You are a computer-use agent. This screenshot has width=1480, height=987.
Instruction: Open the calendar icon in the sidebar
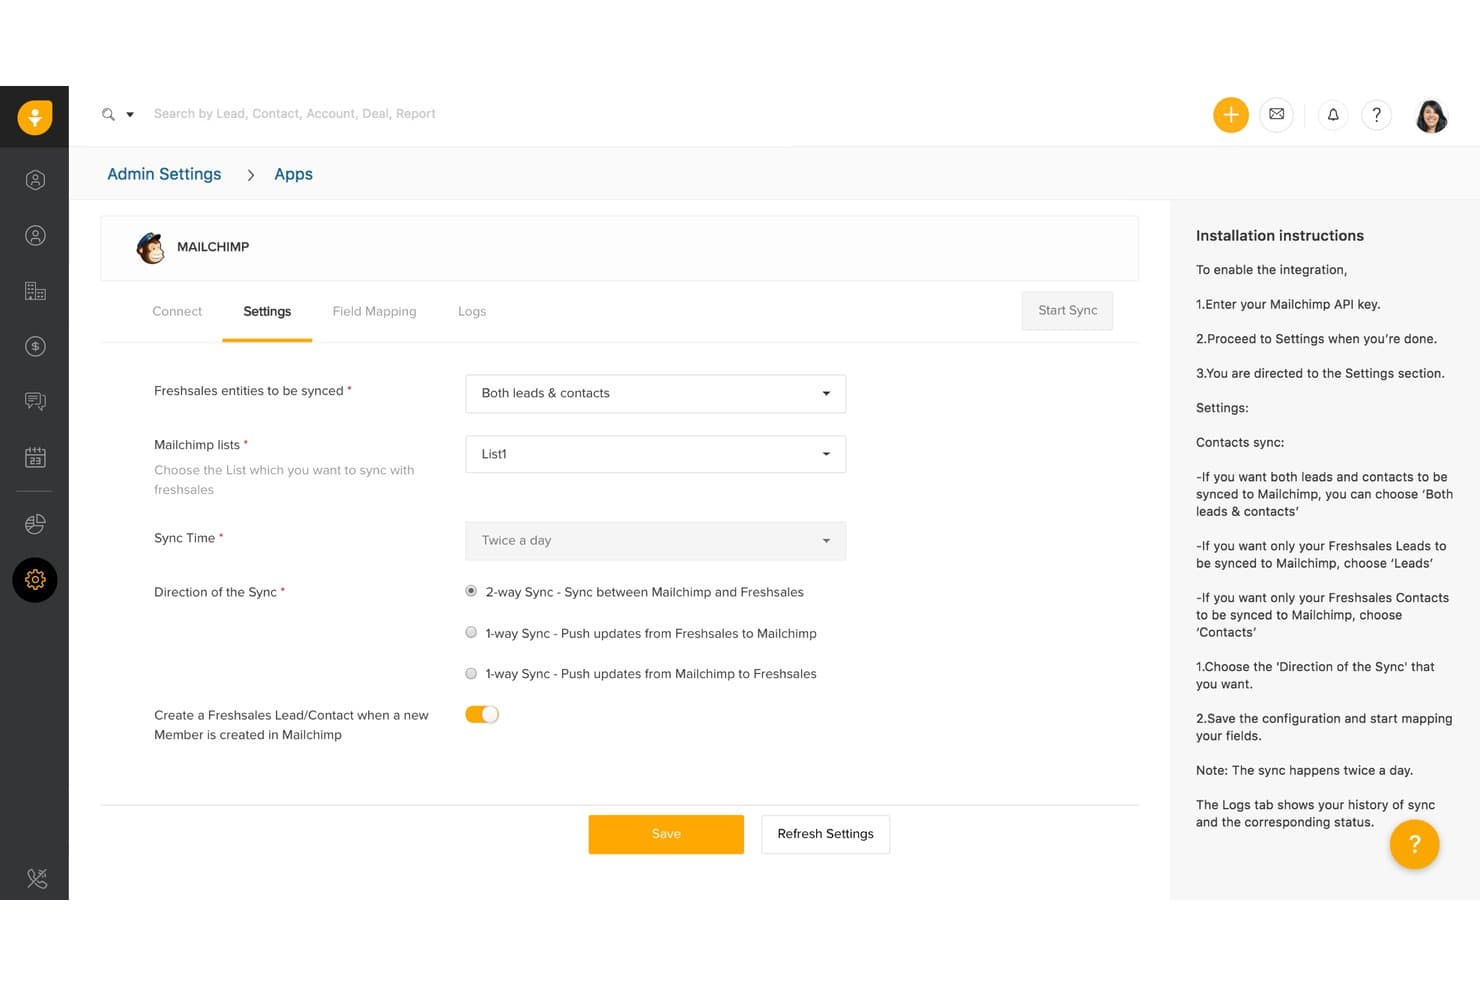(35, 457)
